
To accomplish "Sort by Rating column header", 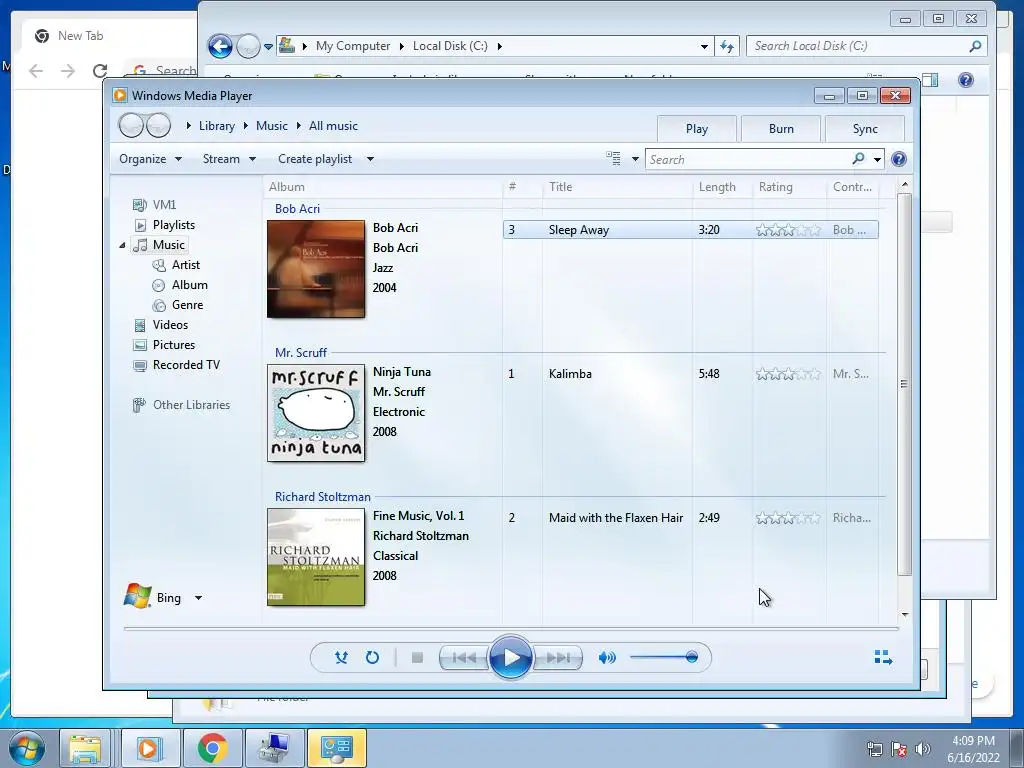I will point(789,187).
